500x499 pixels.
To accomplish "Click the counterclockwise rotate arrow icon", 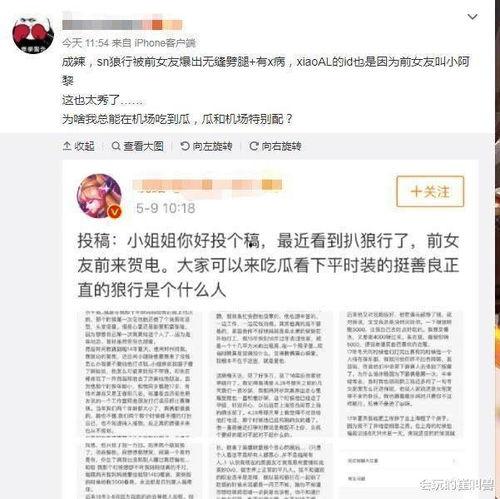I will tap(184, 146).
